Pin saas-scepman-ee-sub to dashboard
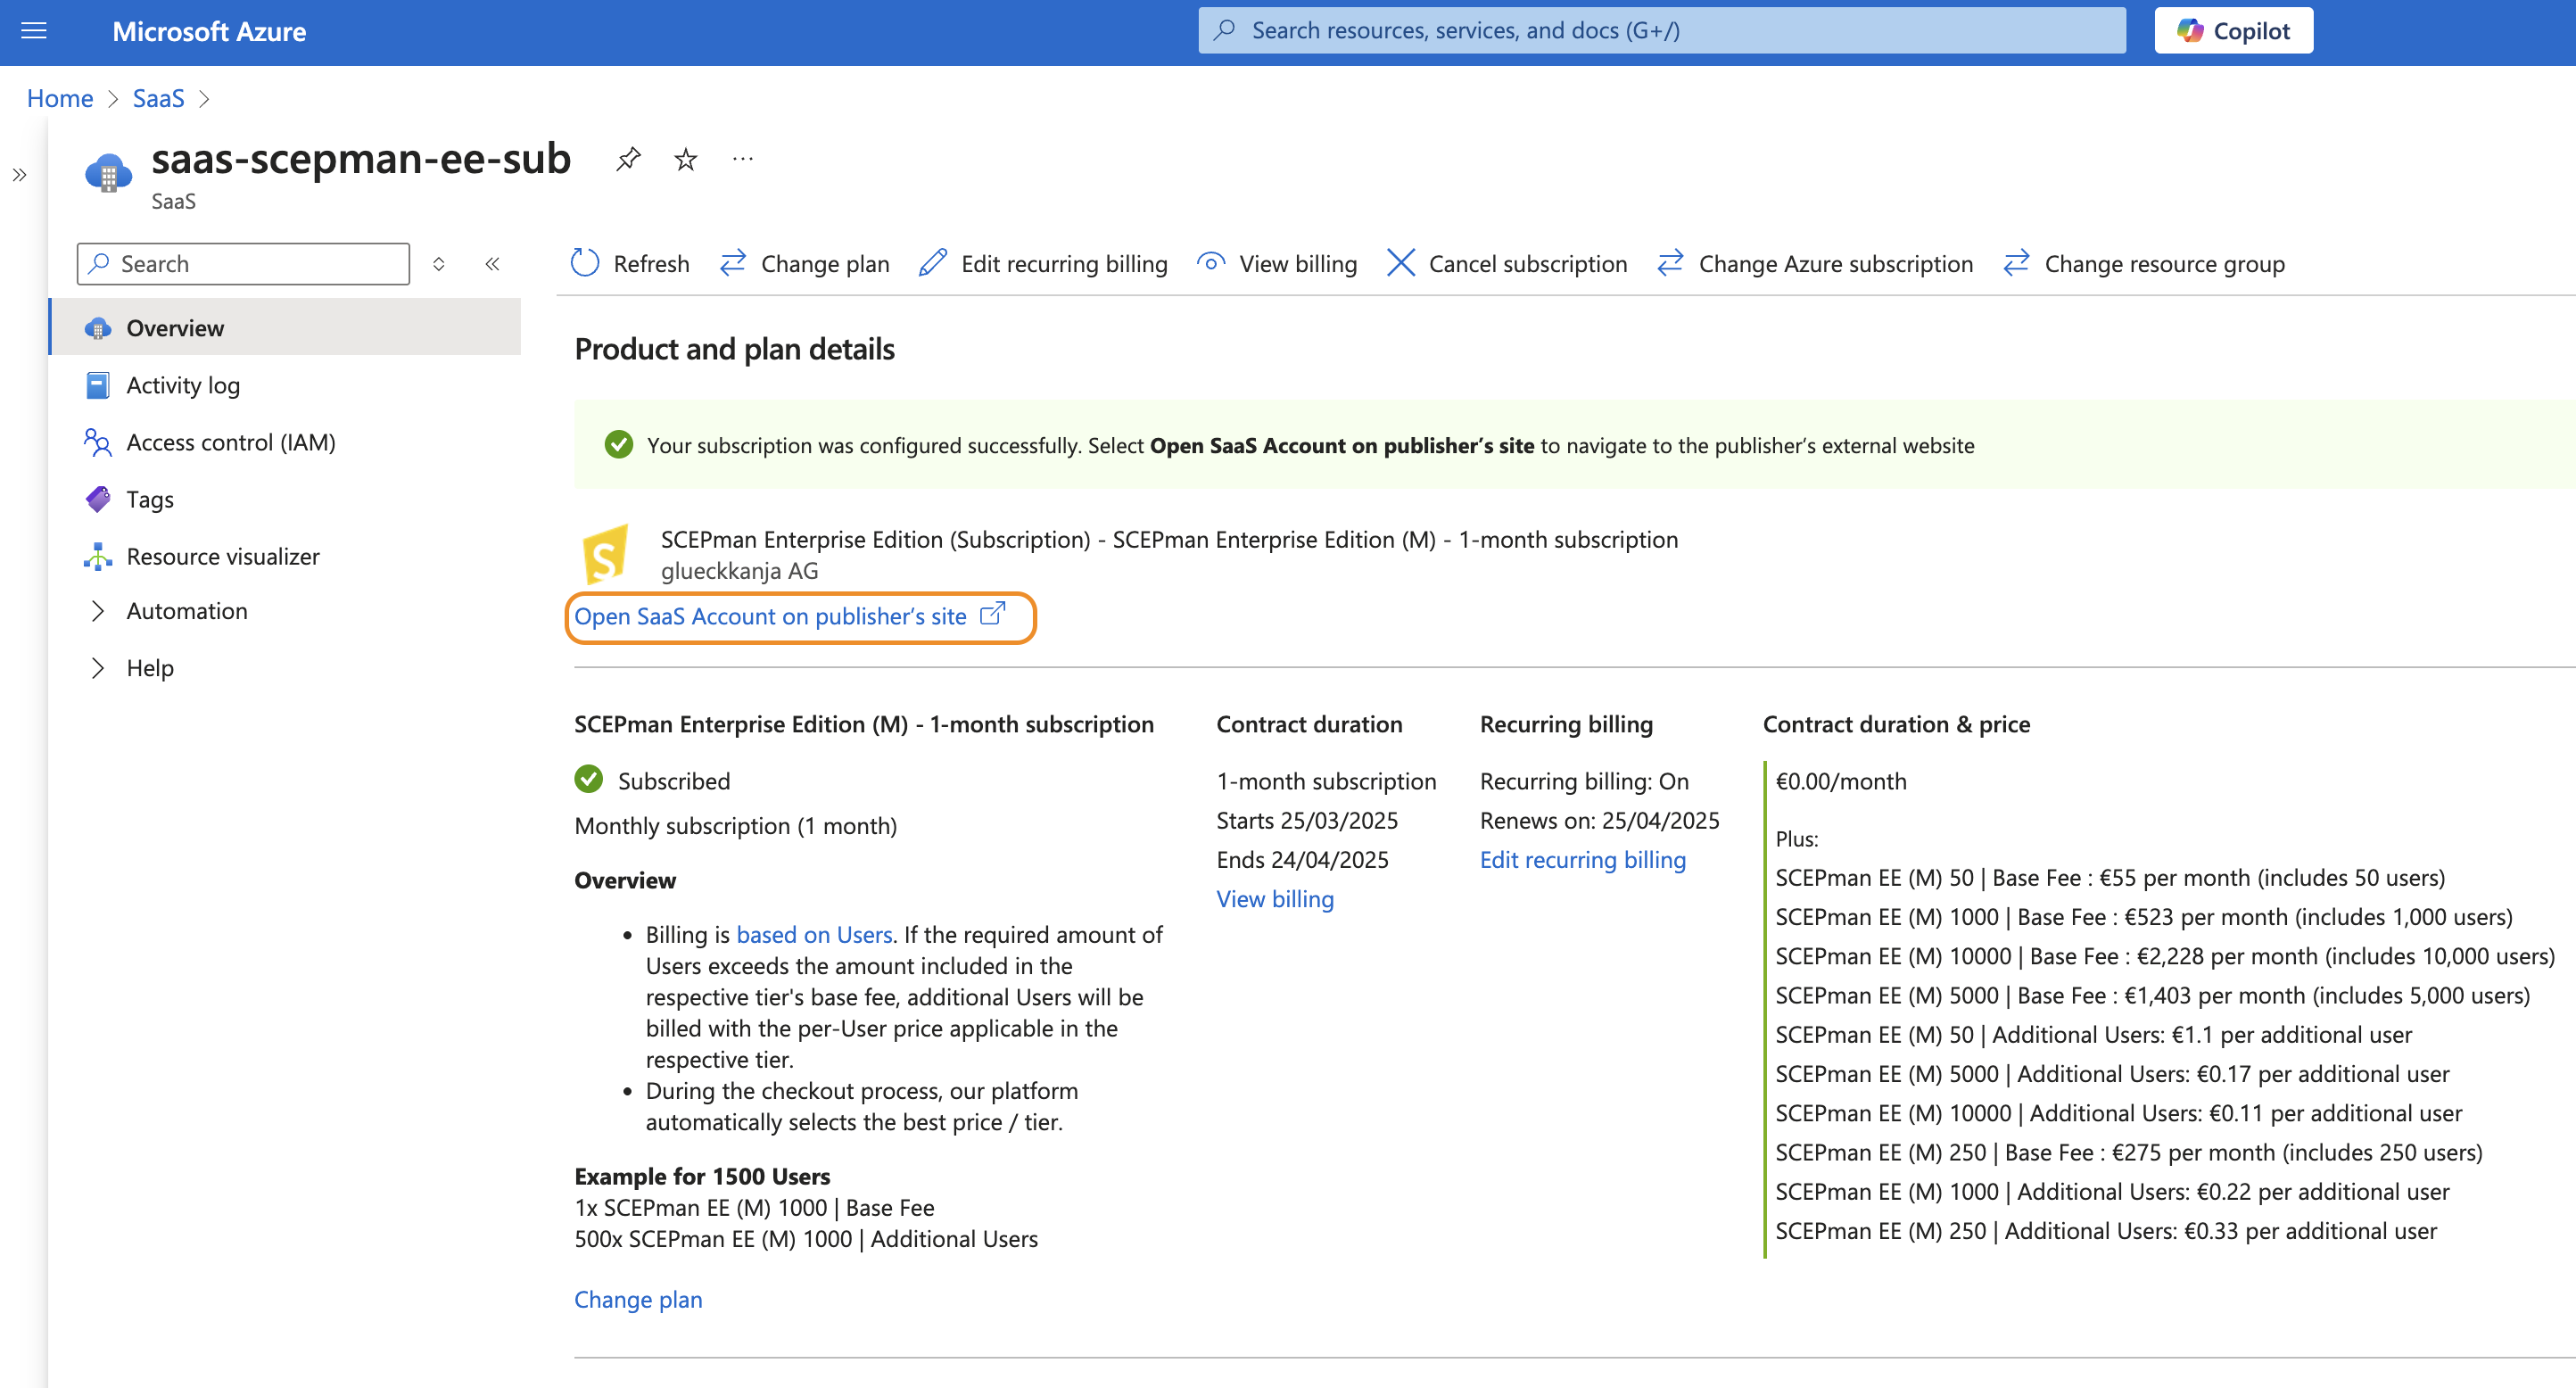Image resolution: width=2576 pixels, height=1388 pixels. point(628,158)
